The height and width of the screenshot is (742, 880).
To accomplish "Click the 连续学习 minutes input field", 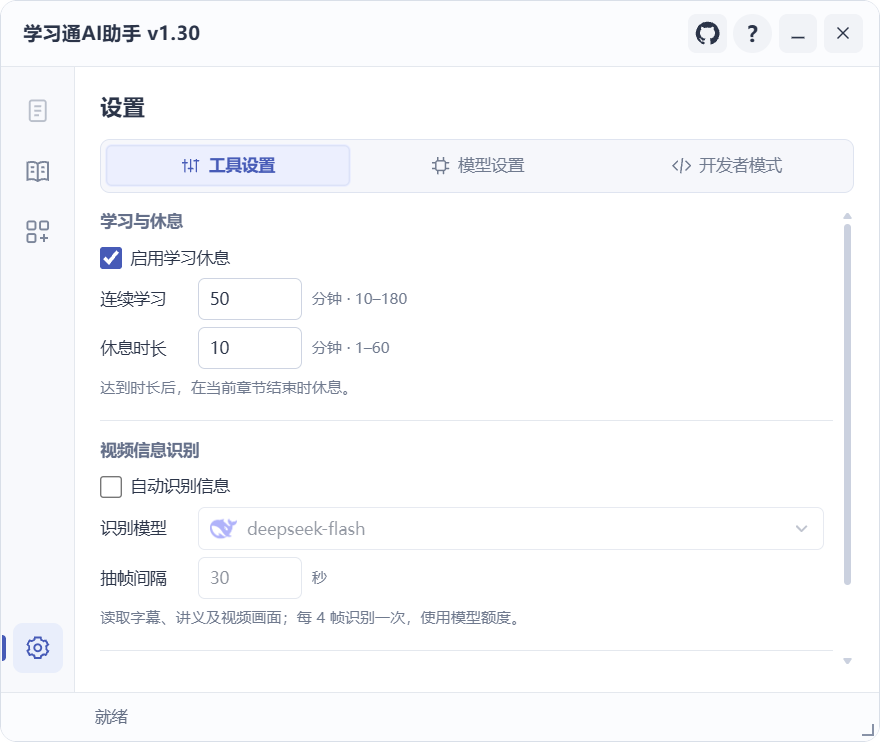I will point(250,299).
